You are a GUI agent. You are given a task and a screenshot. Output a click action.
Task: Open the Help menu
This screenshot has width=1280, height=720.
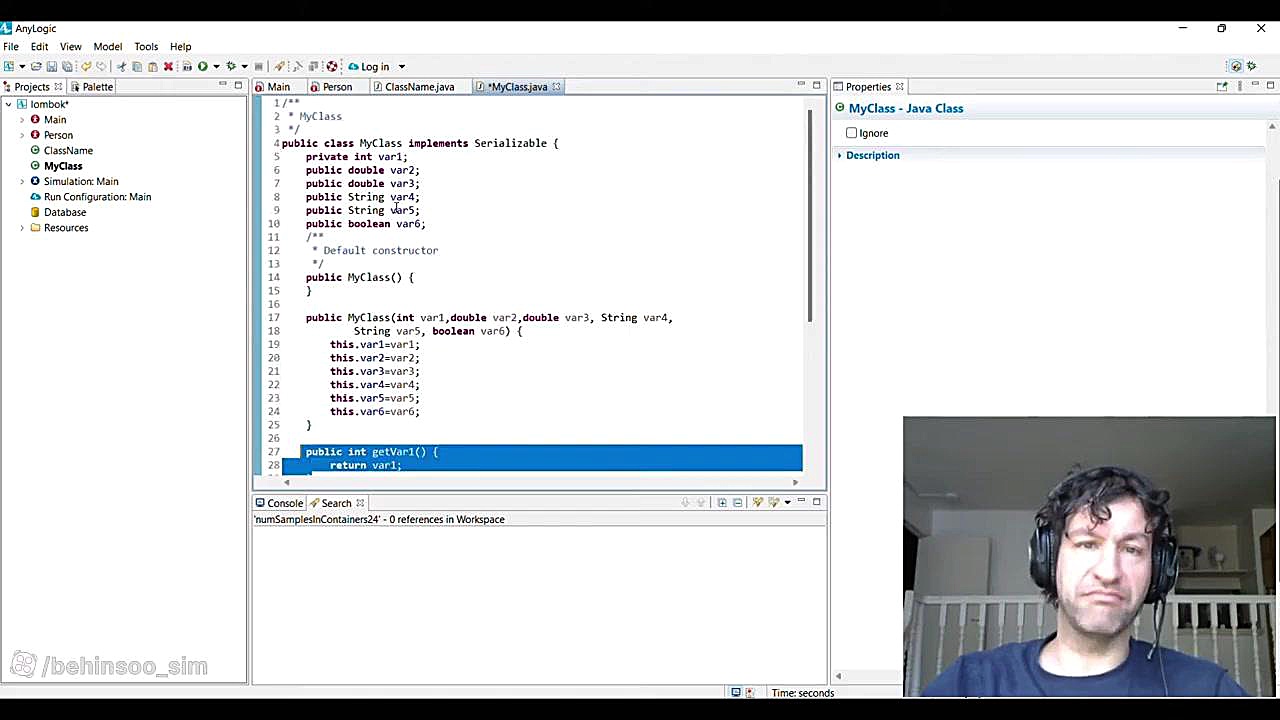coord(181,47)
